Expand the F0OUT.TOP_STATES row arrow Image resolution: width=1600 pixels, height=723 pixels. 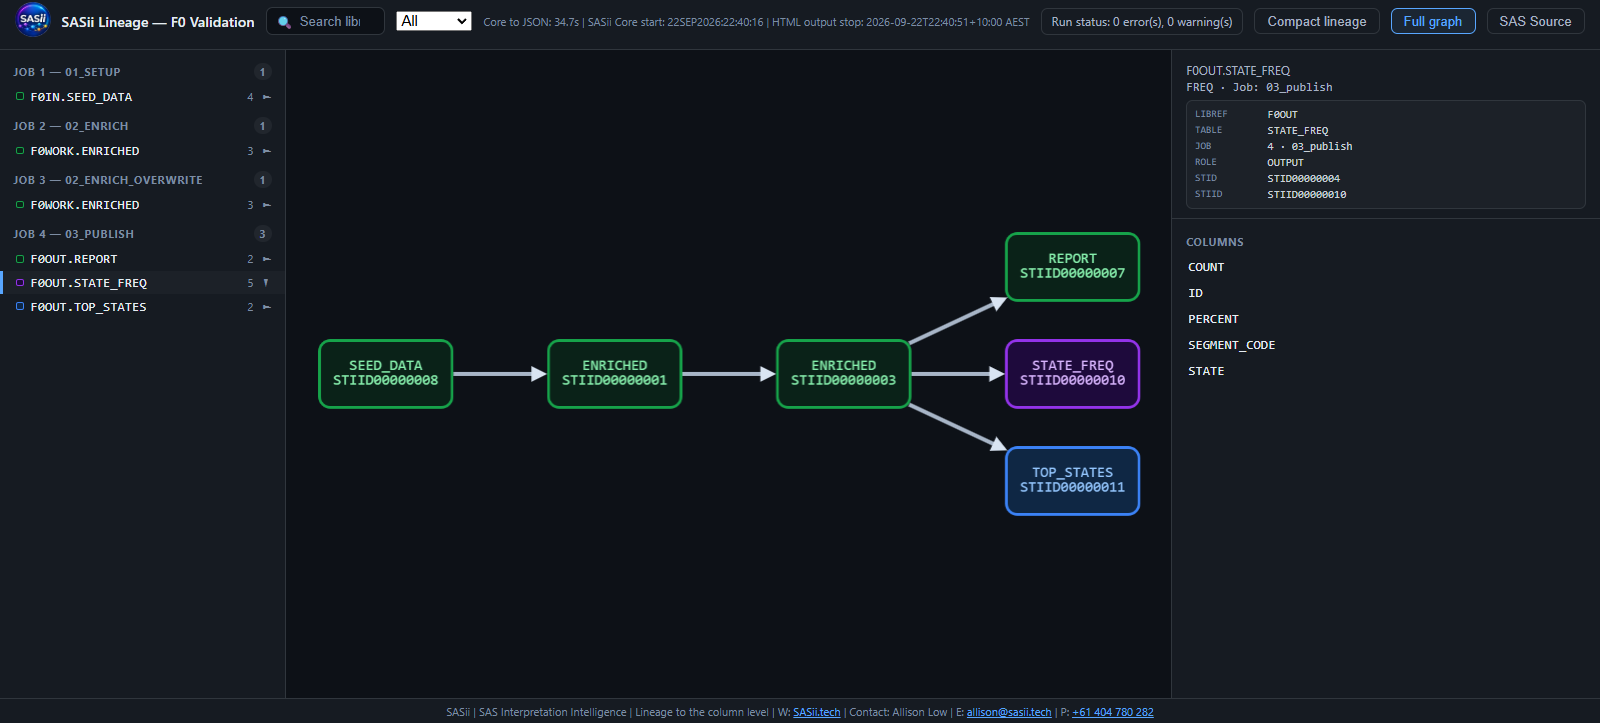266,307
